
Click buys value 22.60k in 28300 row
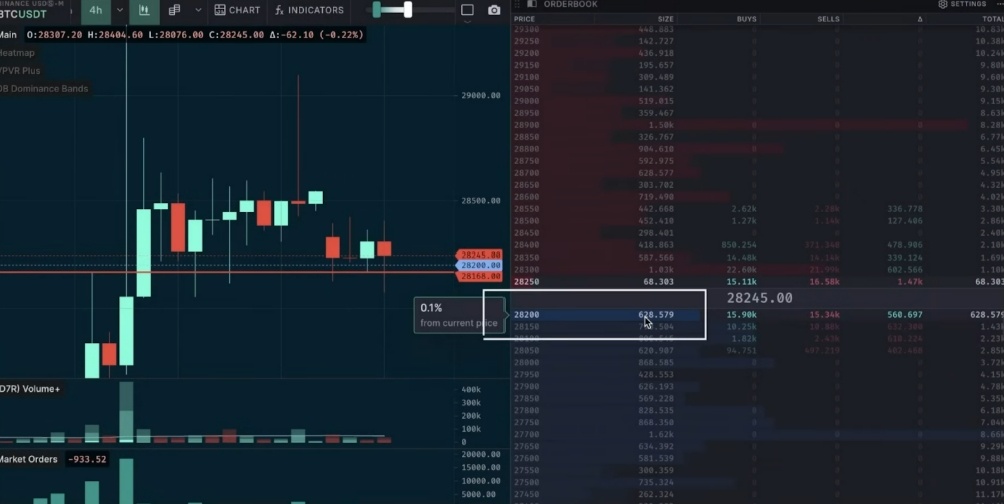[741, 270]
